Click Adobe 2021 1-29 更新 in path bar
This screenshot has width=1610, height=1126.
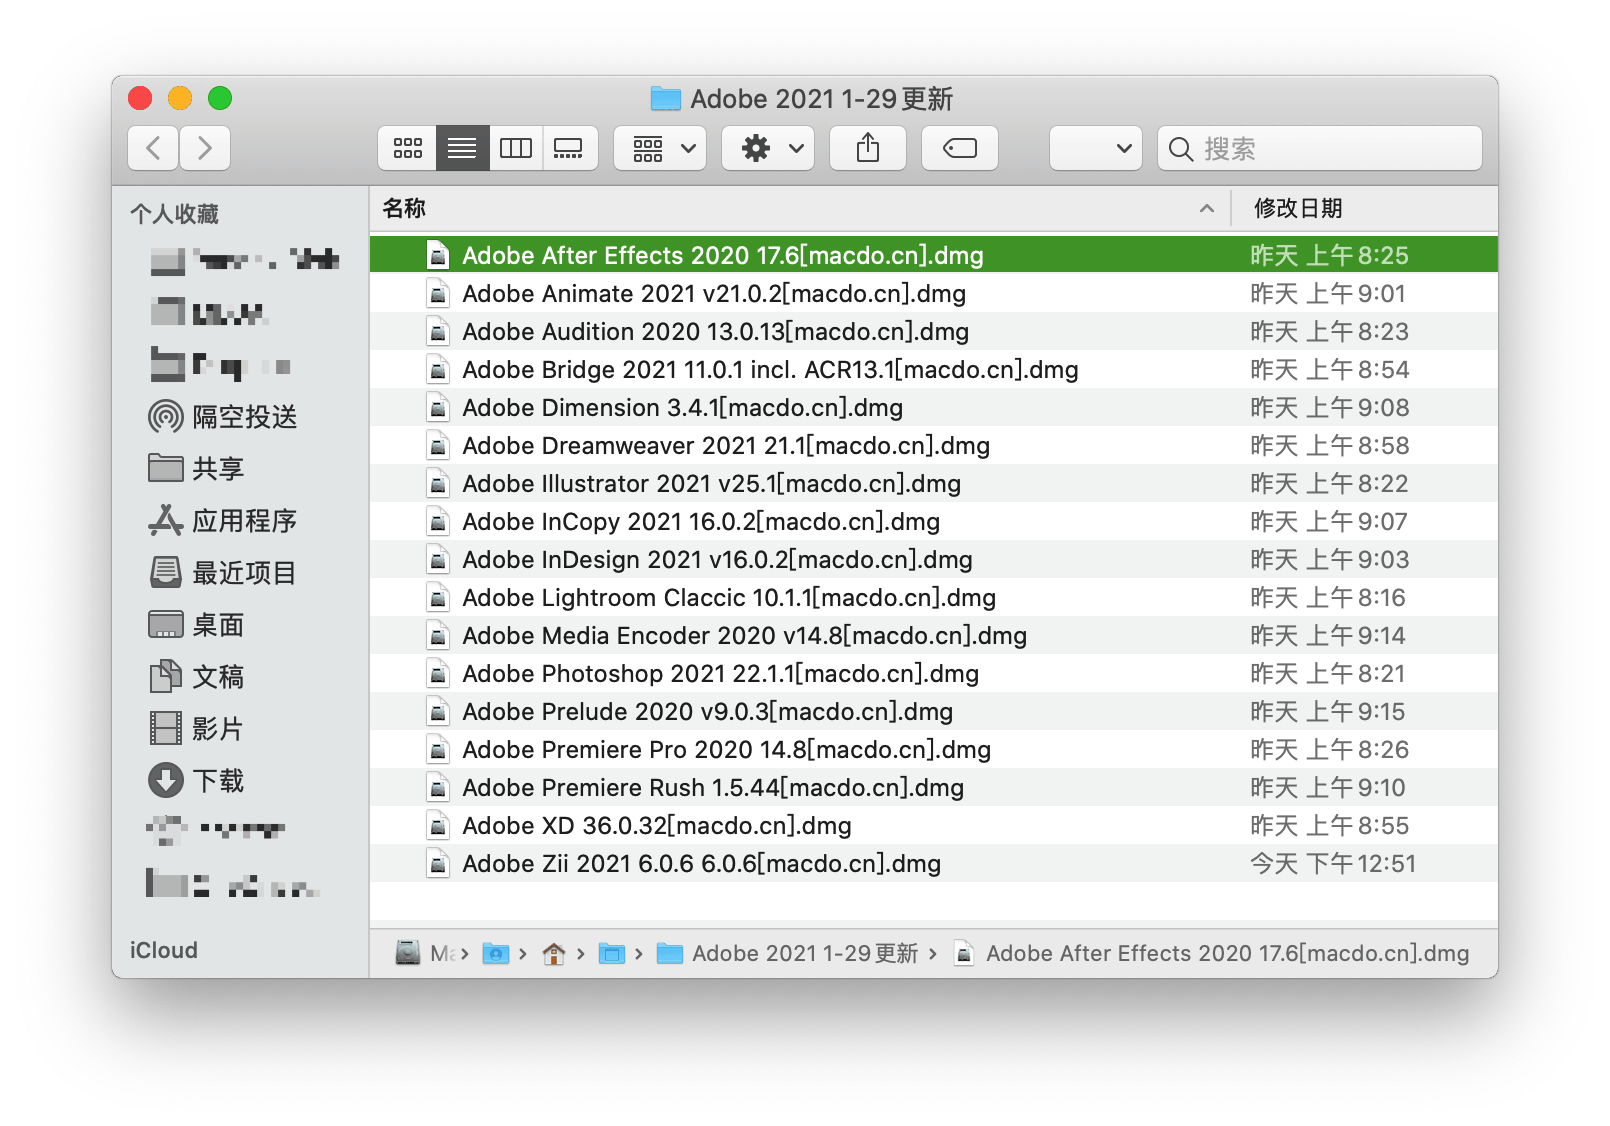804,954
